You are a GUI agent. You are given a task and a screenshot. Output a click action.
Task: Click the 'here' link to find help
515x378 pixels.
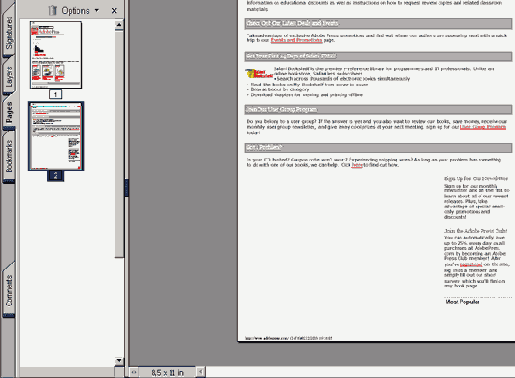(357, 165)
